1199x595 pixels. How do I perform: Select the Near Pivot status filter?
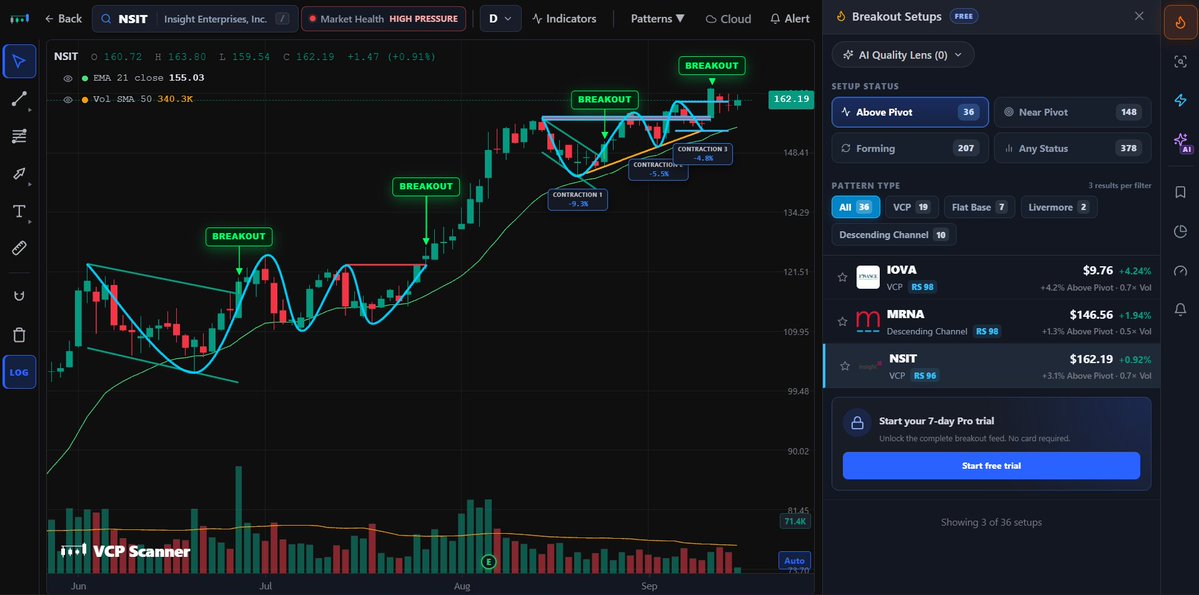(x=1073, y=112)
